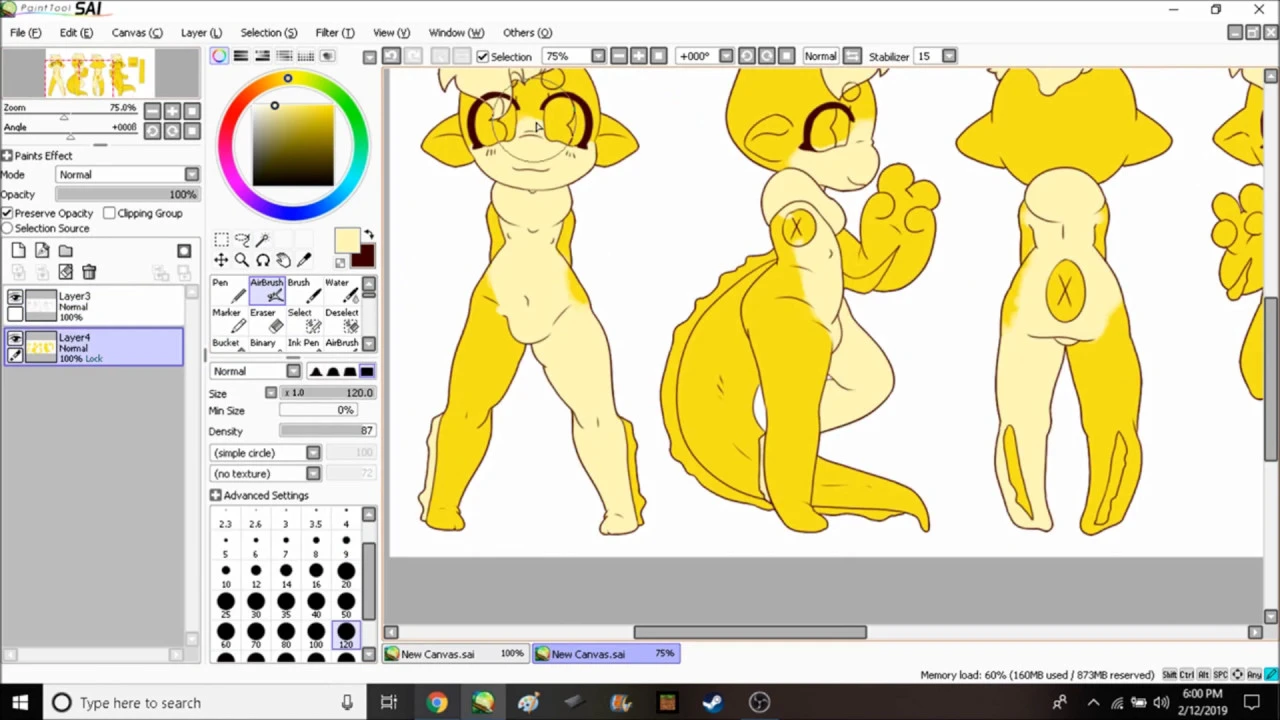The image size is (1280, 720).
Task: Adjust the brush Density slider
Action: pos(327,431)
